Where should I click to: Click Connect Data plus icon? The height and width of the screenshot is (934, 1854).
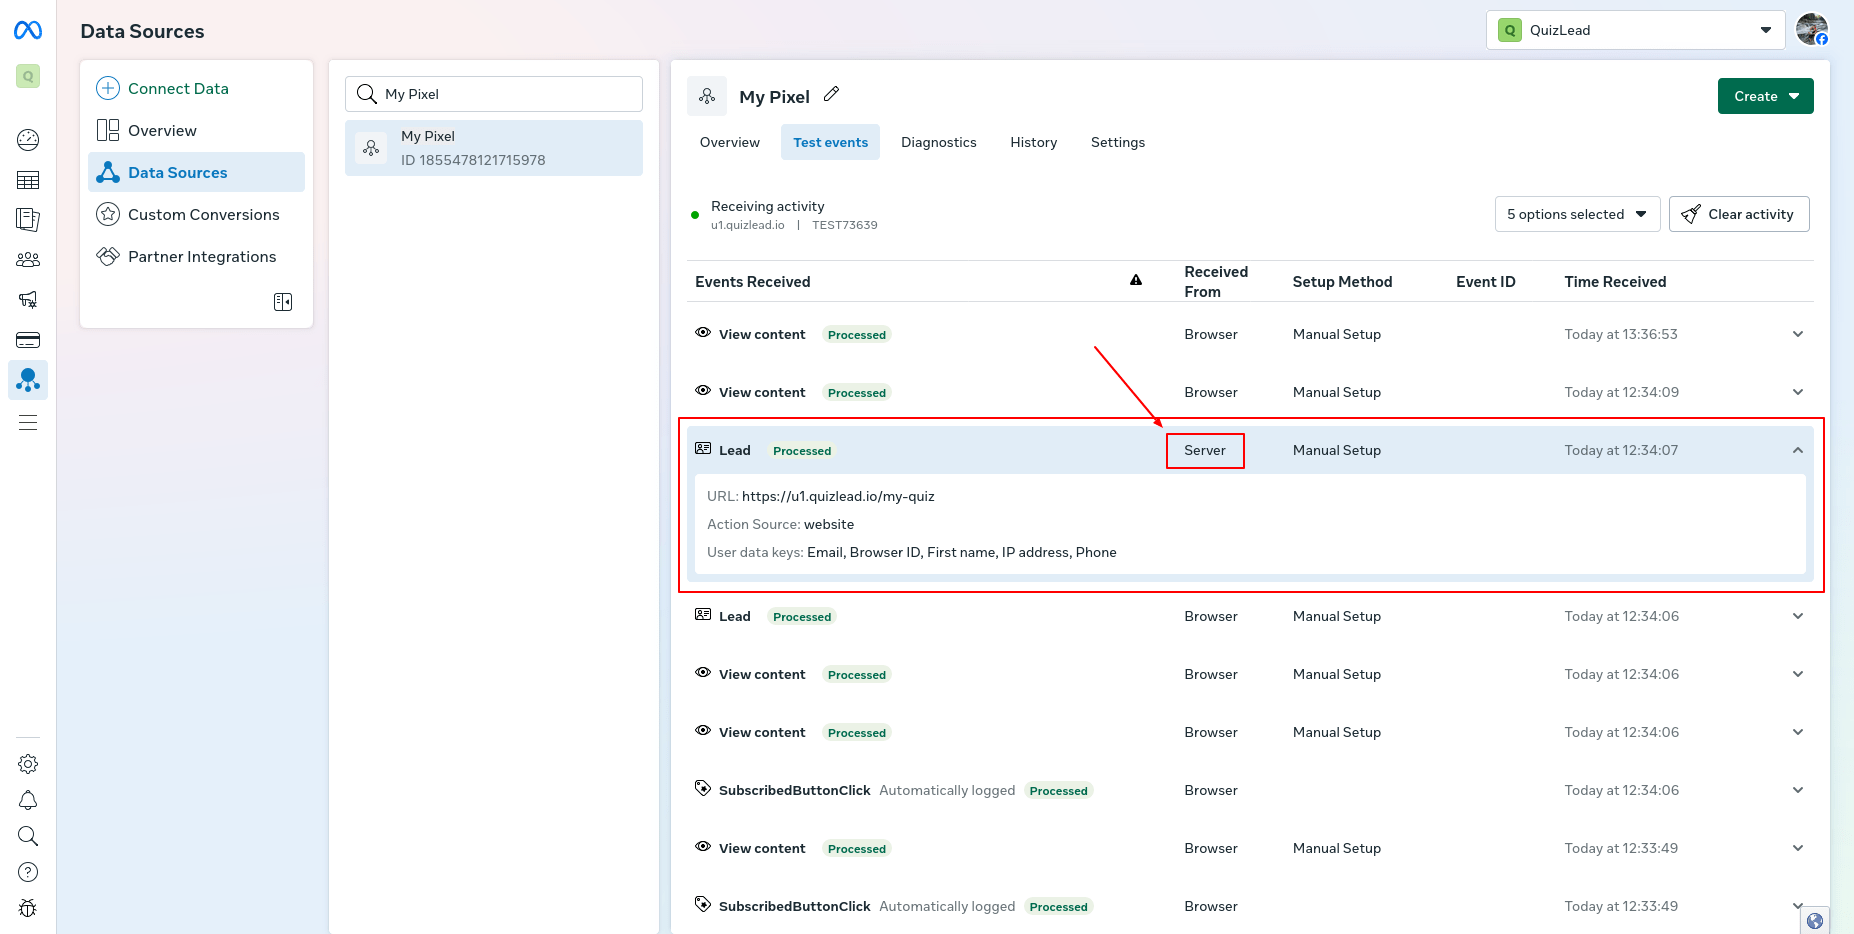(x=108, y=88)
